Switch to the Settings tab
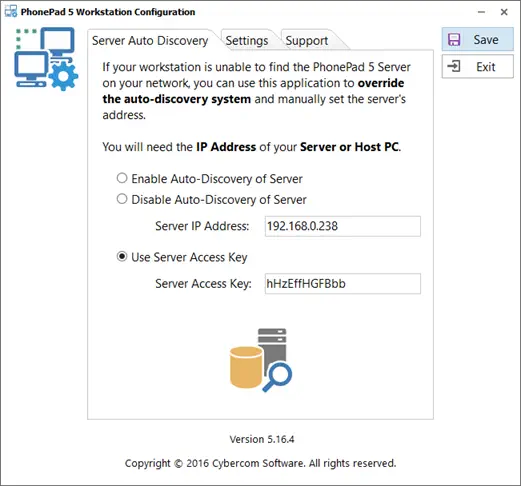This screenshot has height=486, width=521. click(247, 40)
